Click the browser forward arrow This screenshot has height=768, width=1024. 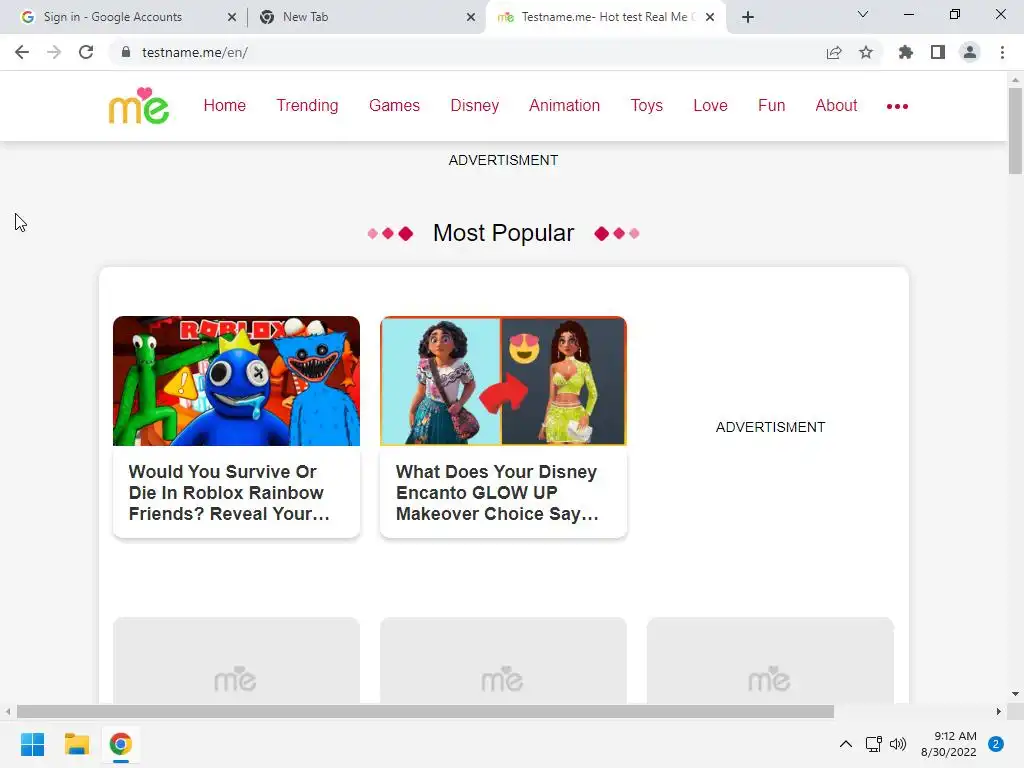point(54,52)
